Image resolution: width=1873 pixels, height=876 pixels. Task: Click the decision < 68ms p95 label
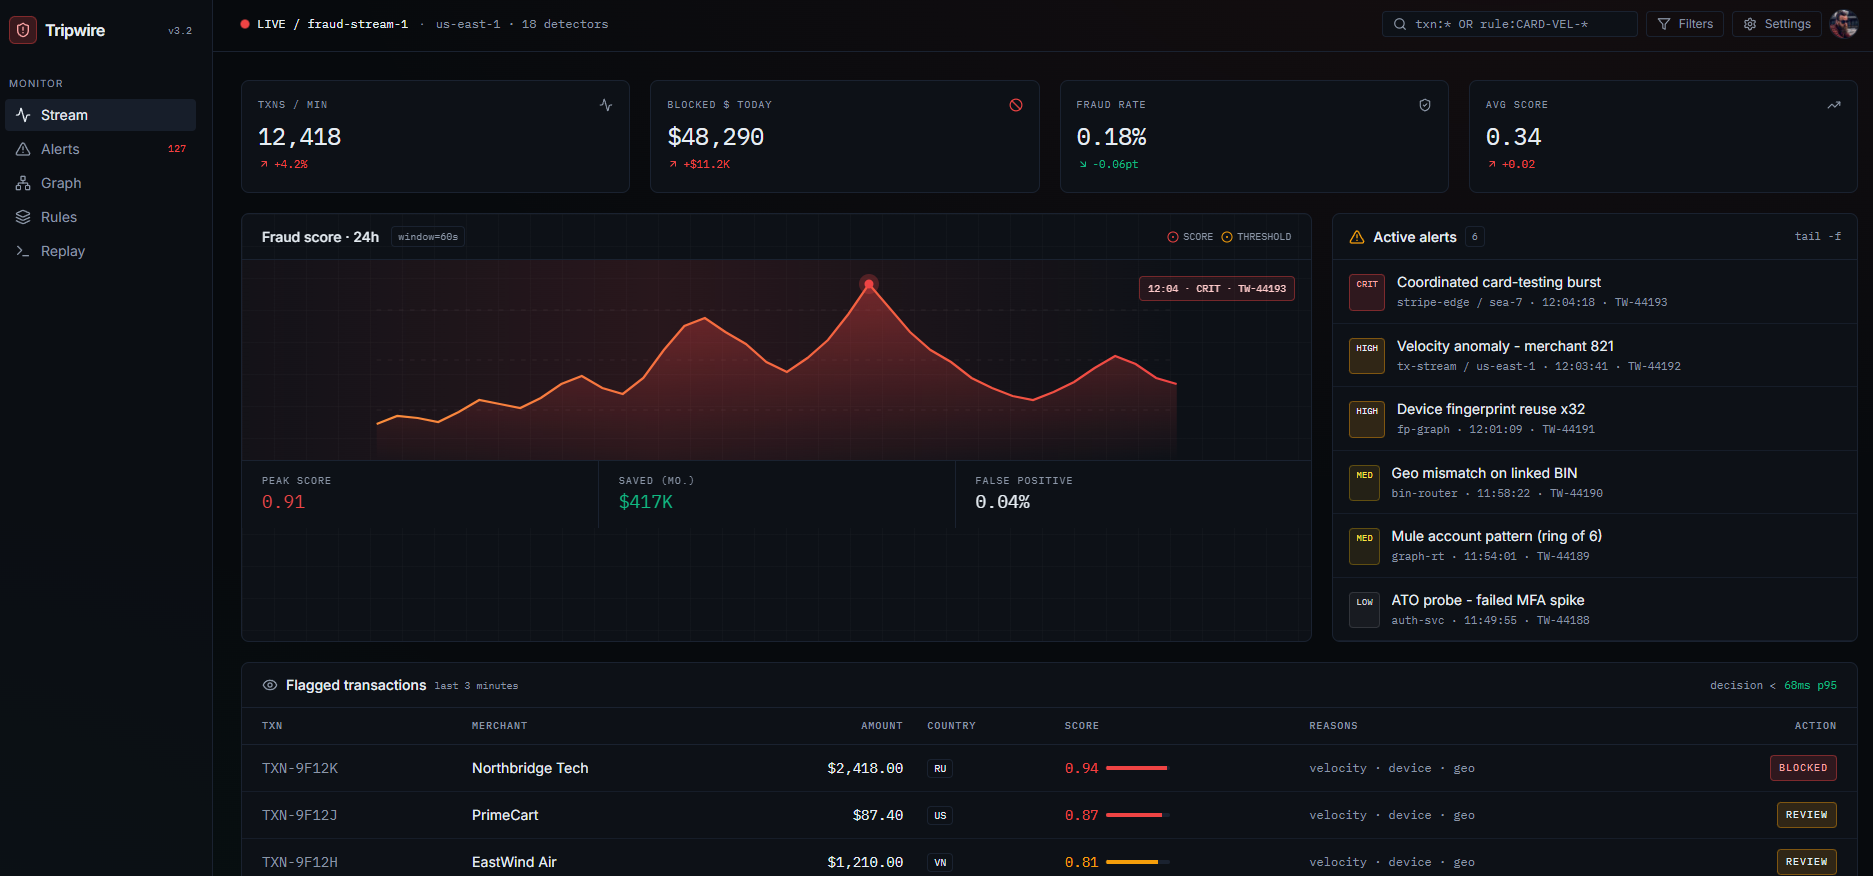point(1773,686)
